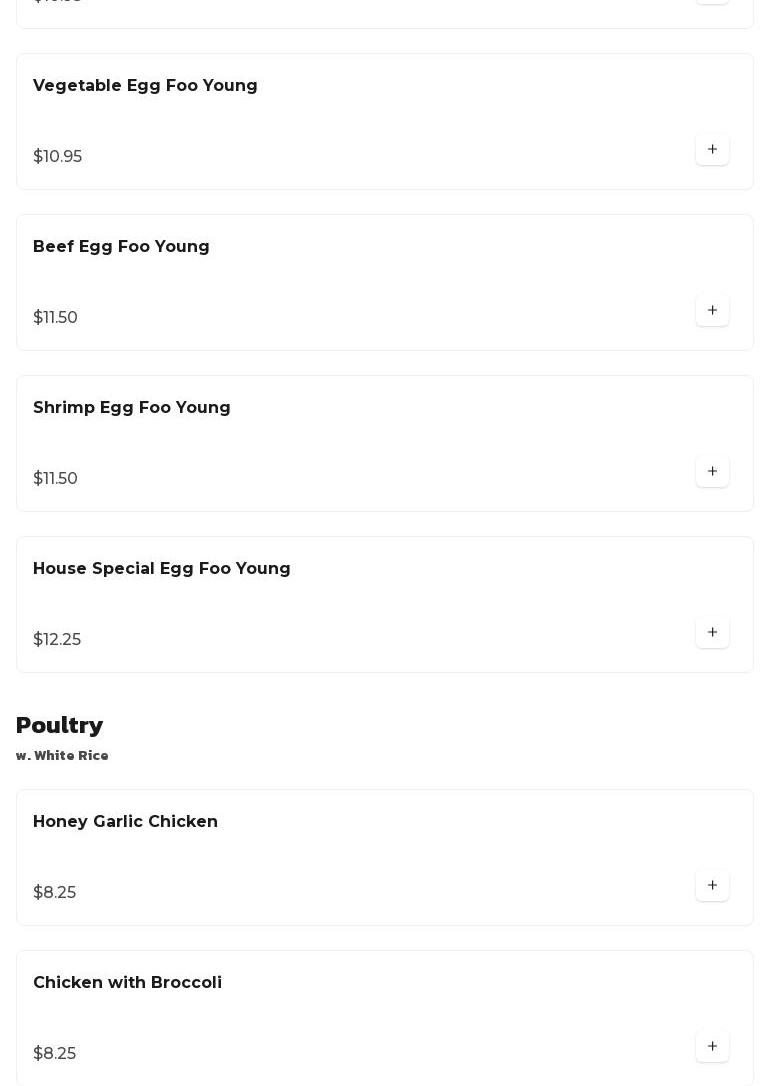Open Beef Egg Foo Young item title
Screen dimensions: 770x1086
click(121, 247)
